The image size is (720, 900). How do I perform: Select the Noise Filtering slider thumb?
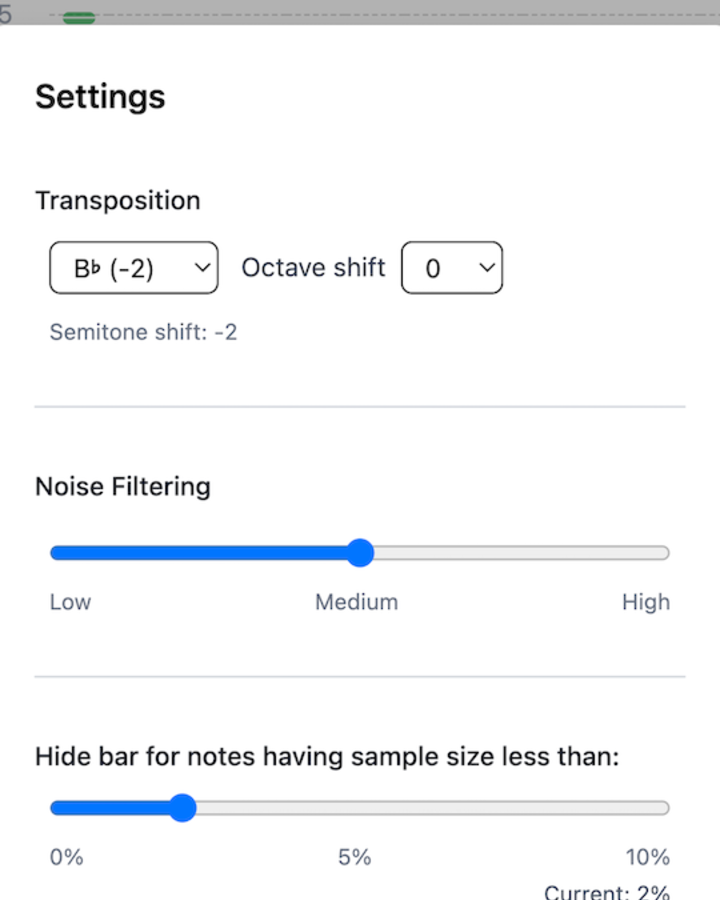pyautogui.click(x=360, y=552)
